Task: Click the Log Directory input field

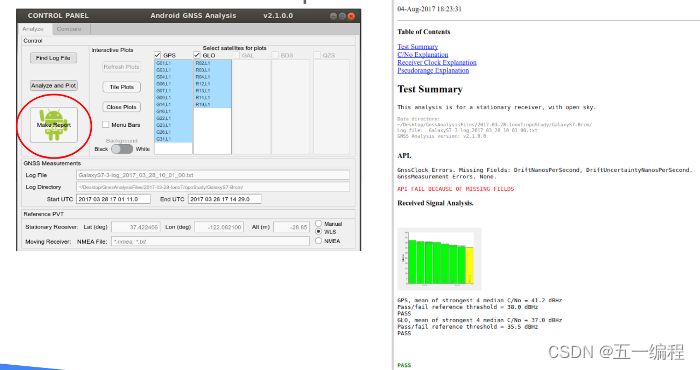Action: coord(213,187)
